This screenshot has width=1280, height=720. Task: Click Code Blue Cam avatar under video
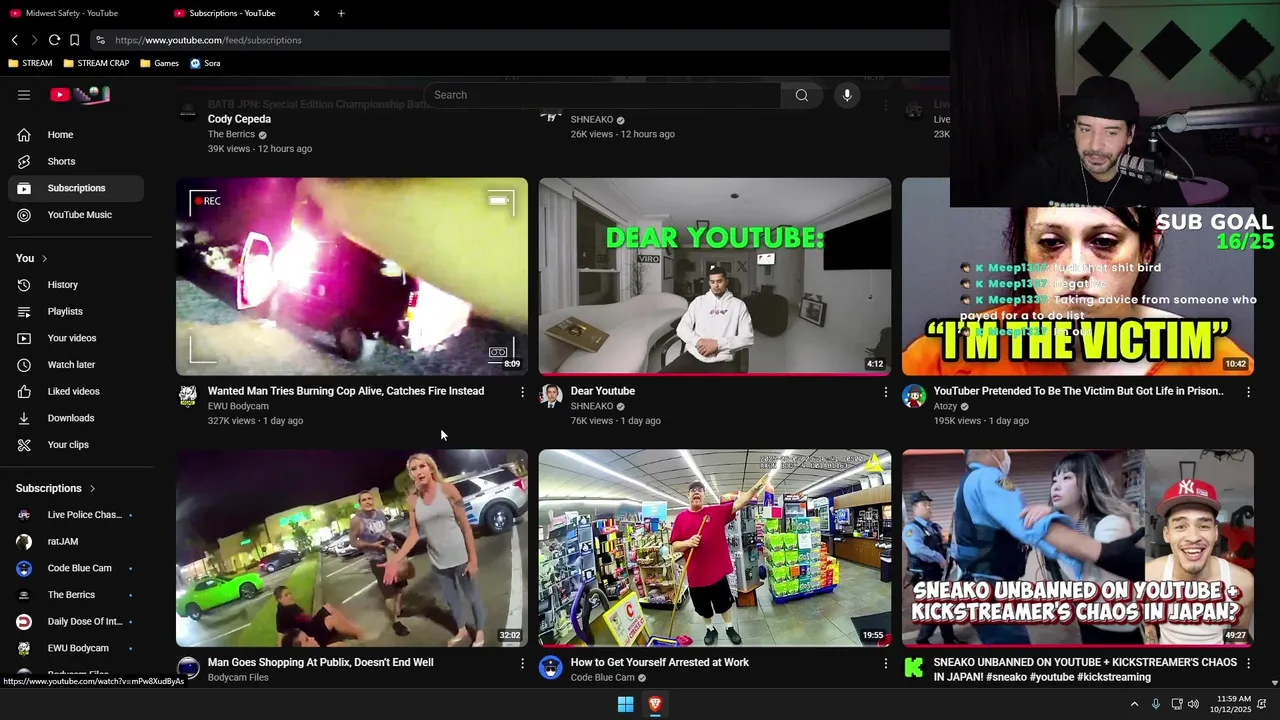tap(551, 668)
